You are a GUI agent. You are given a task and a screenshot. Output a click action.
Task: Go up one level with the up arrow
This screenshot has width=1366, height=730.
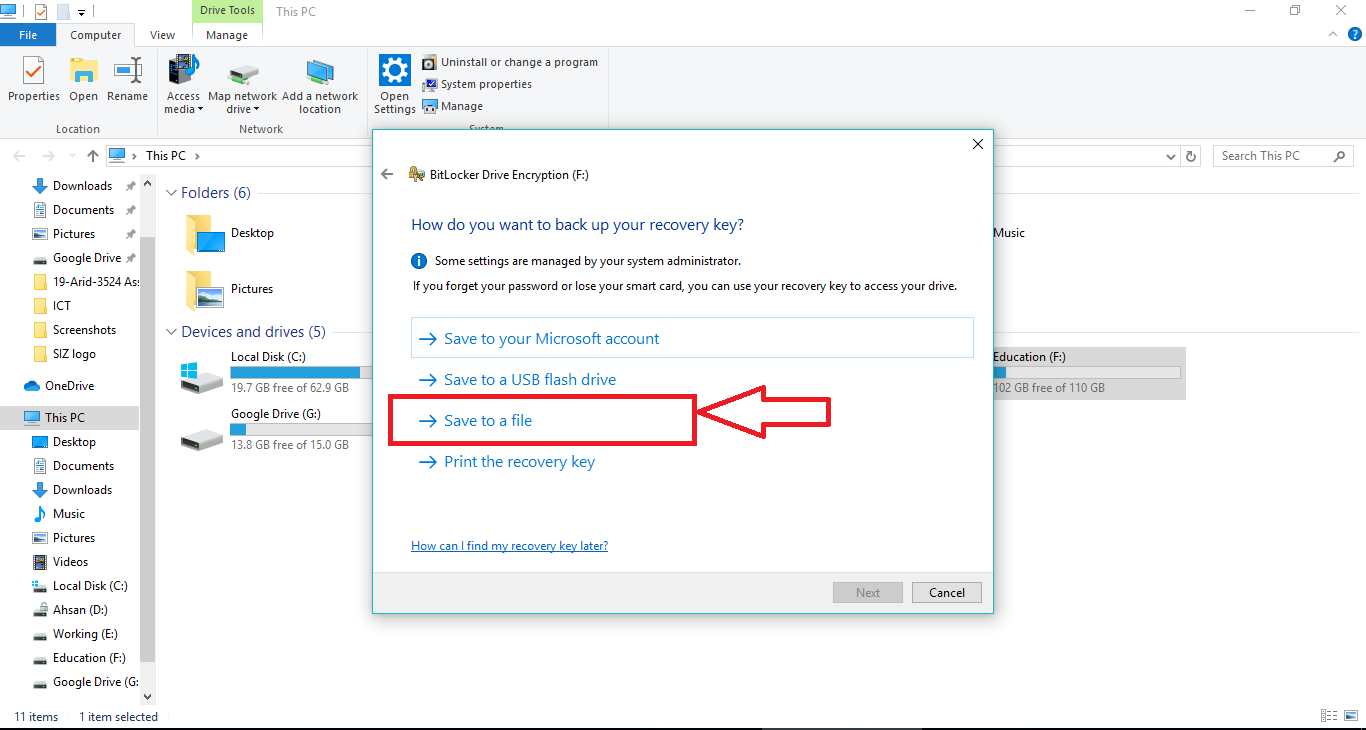[x=93, y=156]
